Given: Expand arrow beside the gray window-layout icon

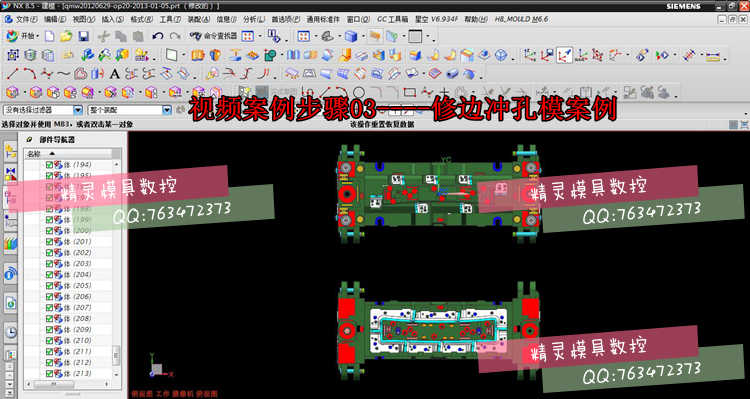Looking at the screenshot, I should click(428, 37).
